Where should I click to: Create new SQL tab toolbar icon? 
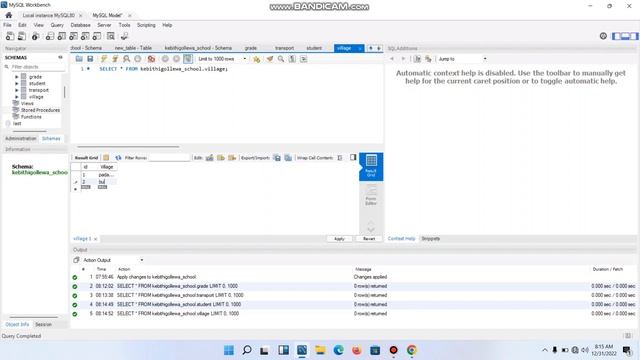pos(10,36)
